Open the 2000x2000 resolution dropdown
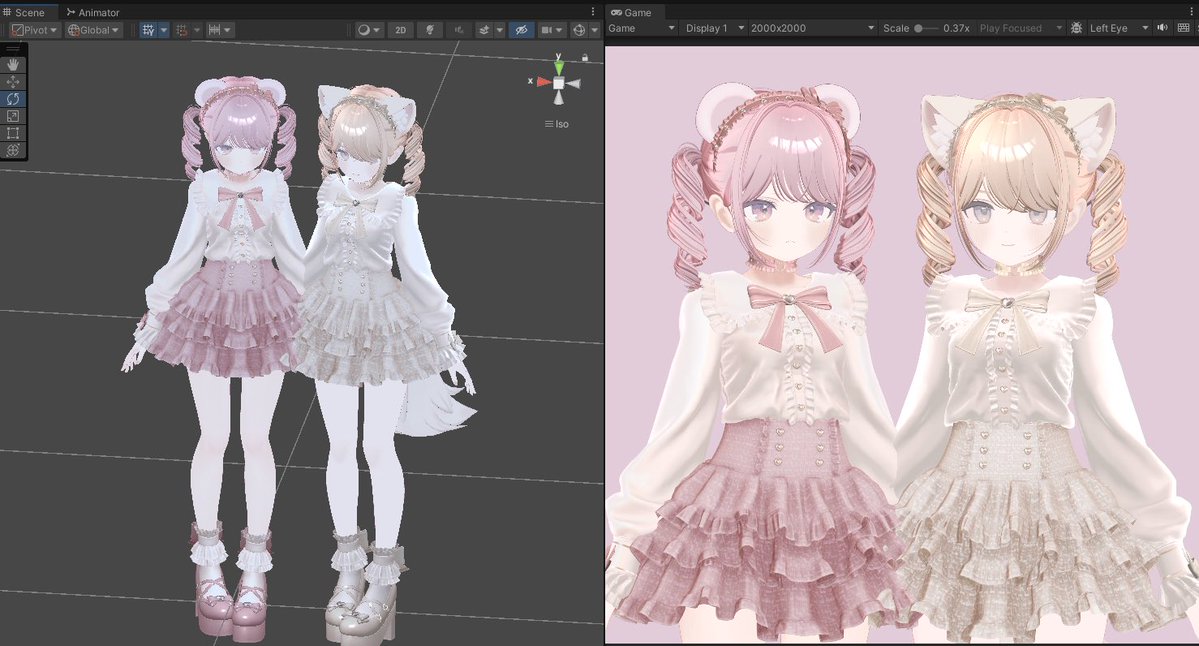 812,28
